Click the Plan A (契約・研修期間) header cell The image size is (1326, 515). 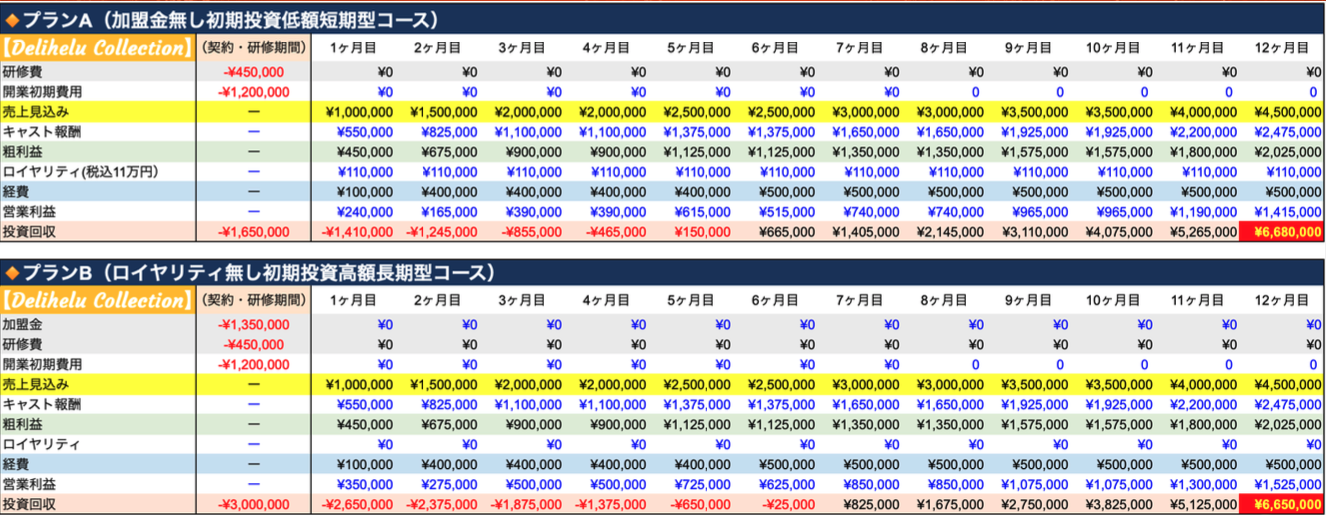tap(255, 47)
